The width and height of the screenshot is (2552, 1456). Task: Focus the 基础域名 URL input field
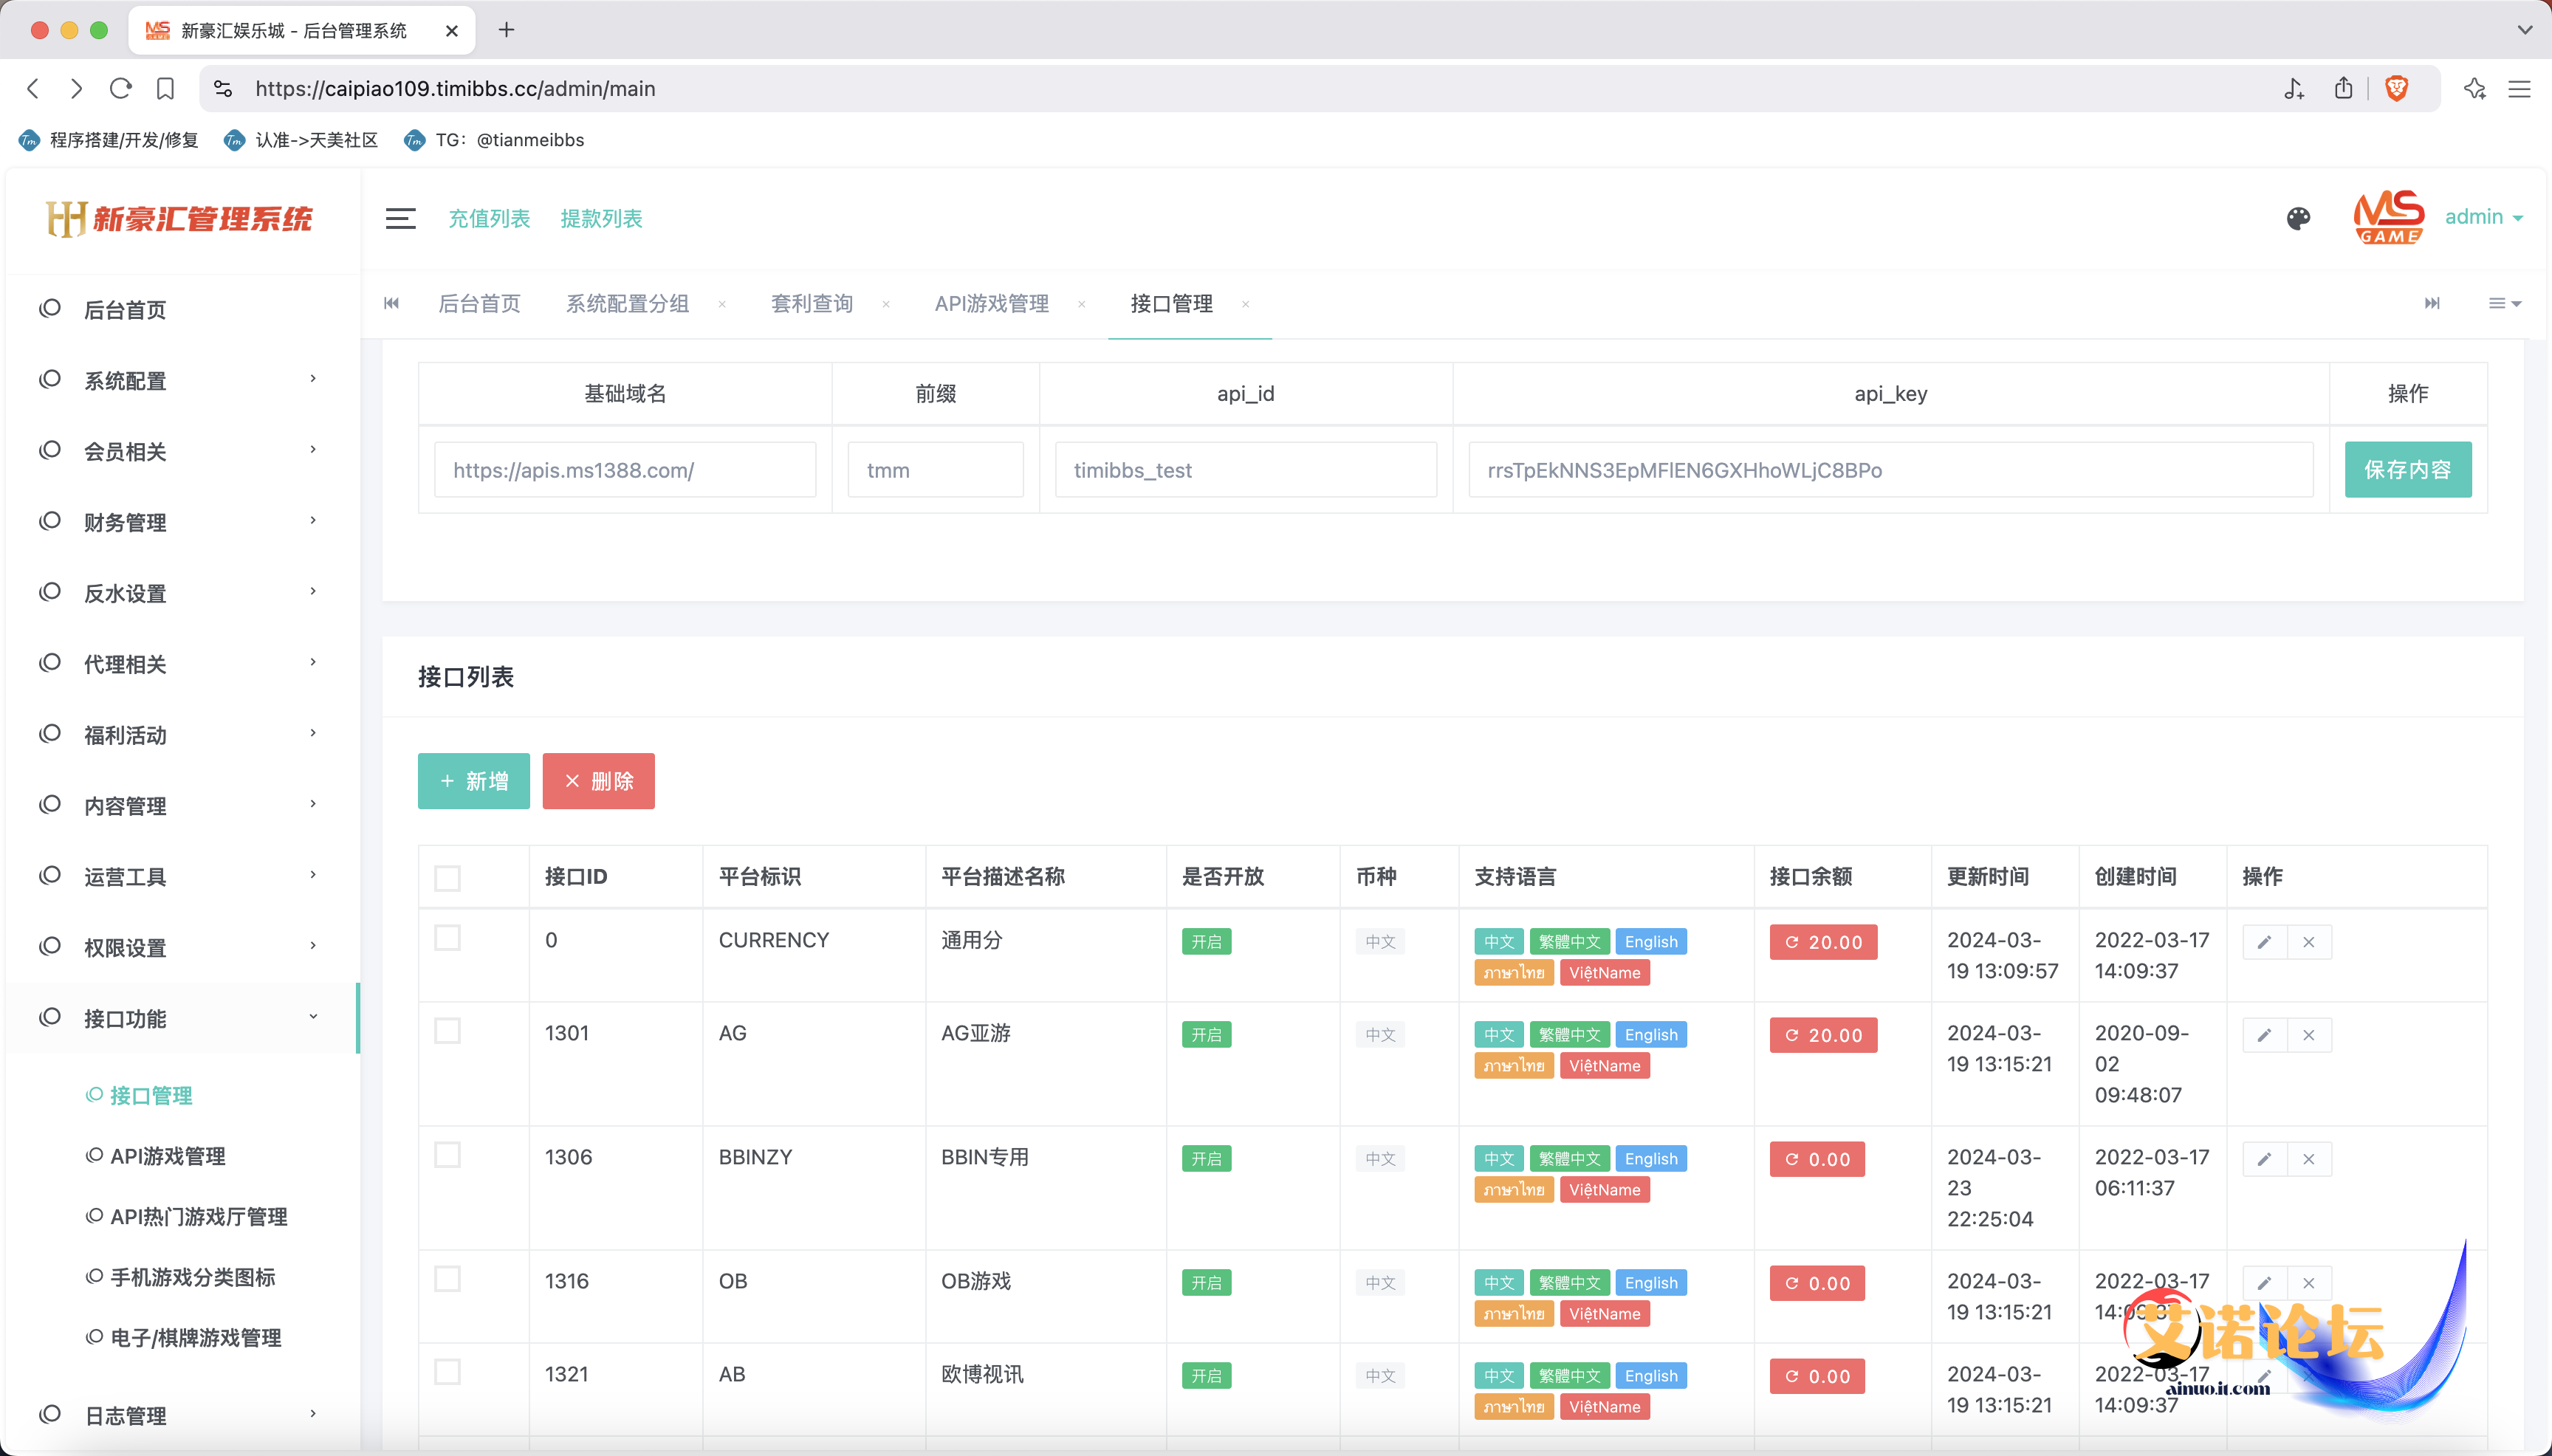pos(625,470)
